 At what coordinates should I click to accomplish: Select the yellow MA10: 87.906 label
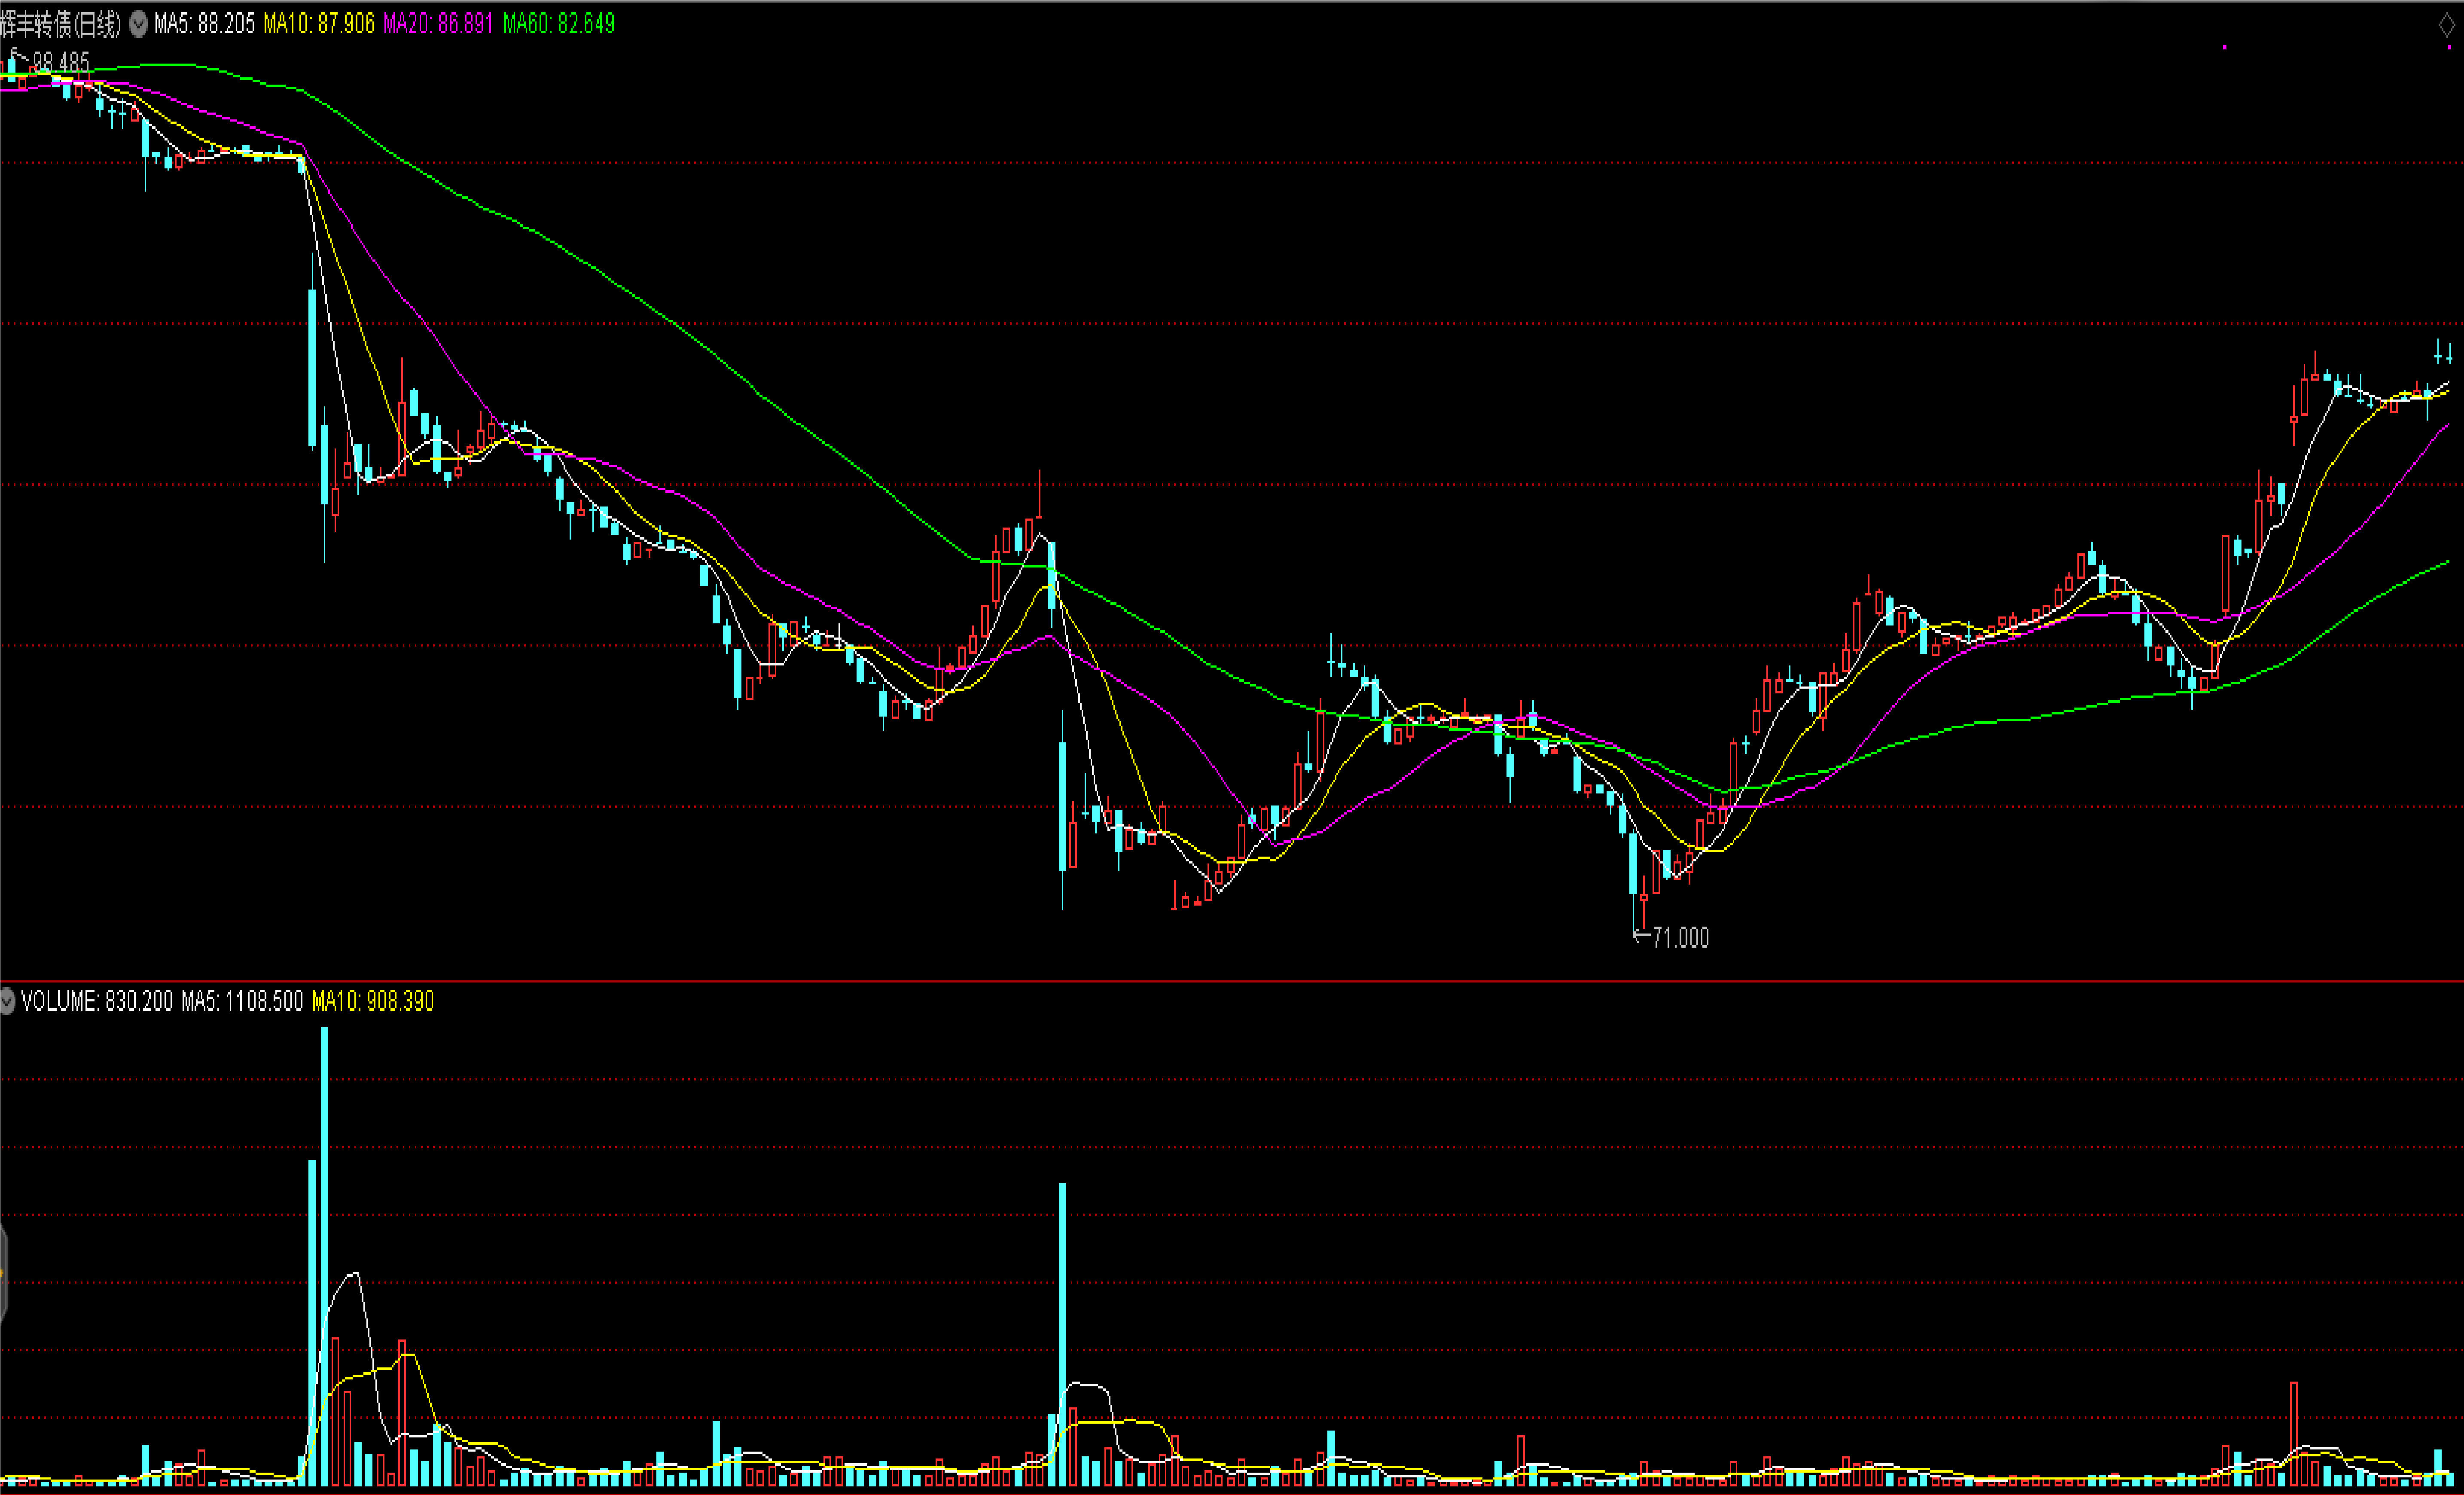(x=319, y=24)
